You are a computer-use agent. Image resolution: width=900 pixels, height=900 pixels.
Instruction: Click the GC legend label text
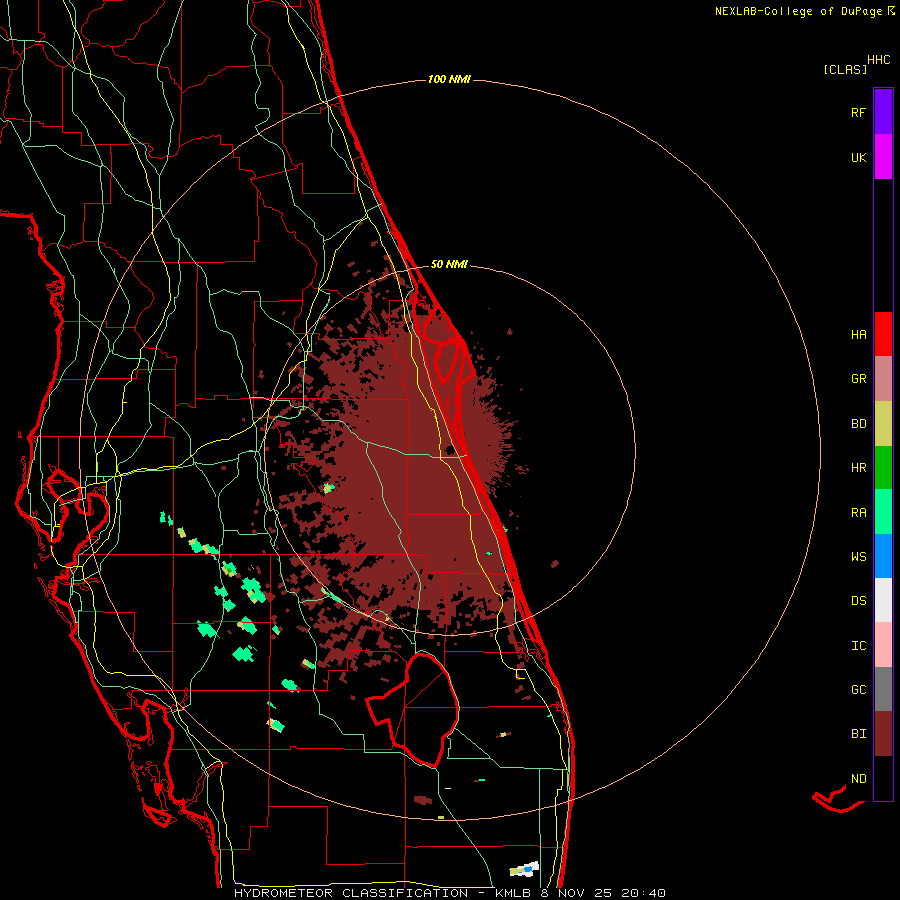(x=858, y=690)
